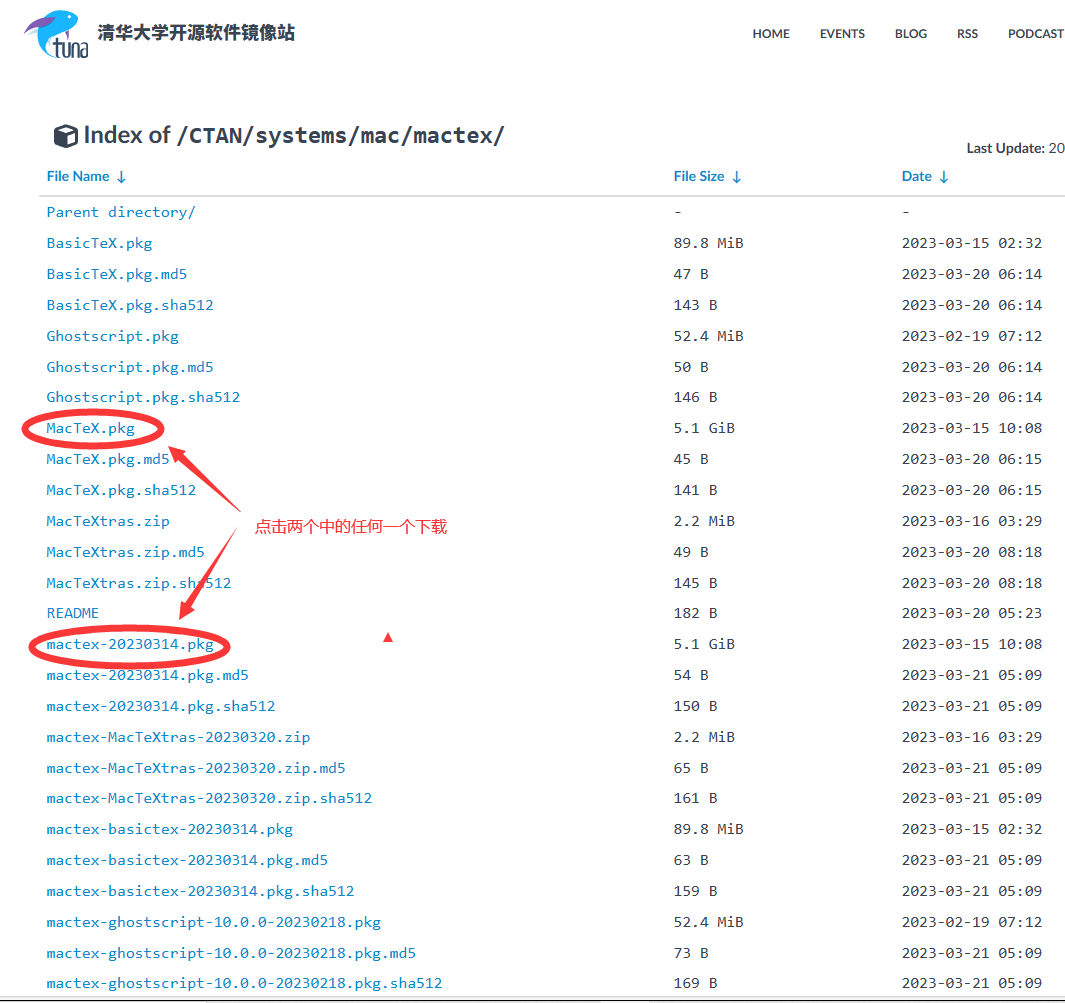Viewport: 1065px width, 1003px height.
Task: Open MacTeX.pkg.sha512 checksum
Action: point(121,490)
